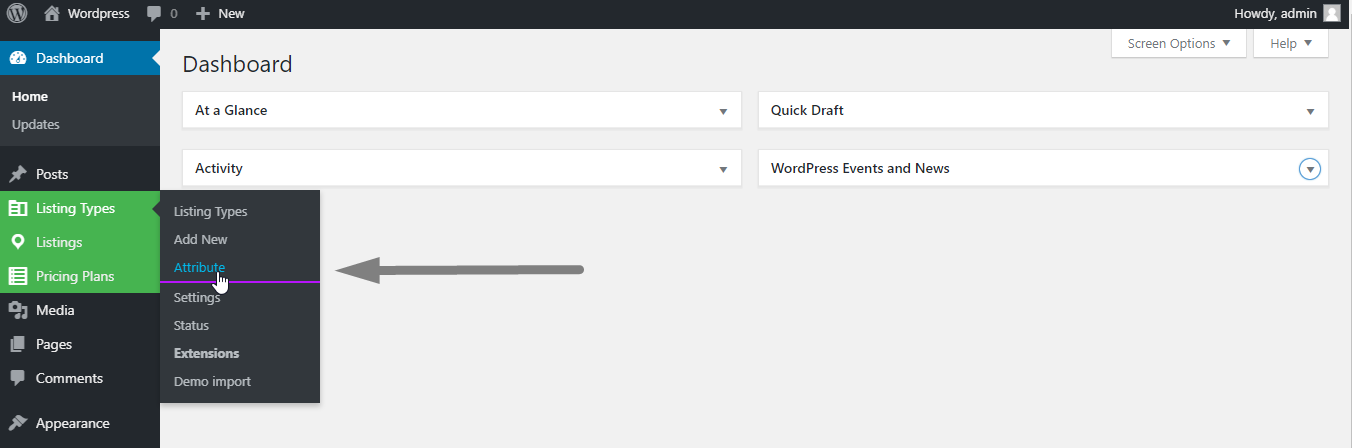Open the Help dropdown tab
Viewport: 1352px width, 448px height.
[1290, 44]
